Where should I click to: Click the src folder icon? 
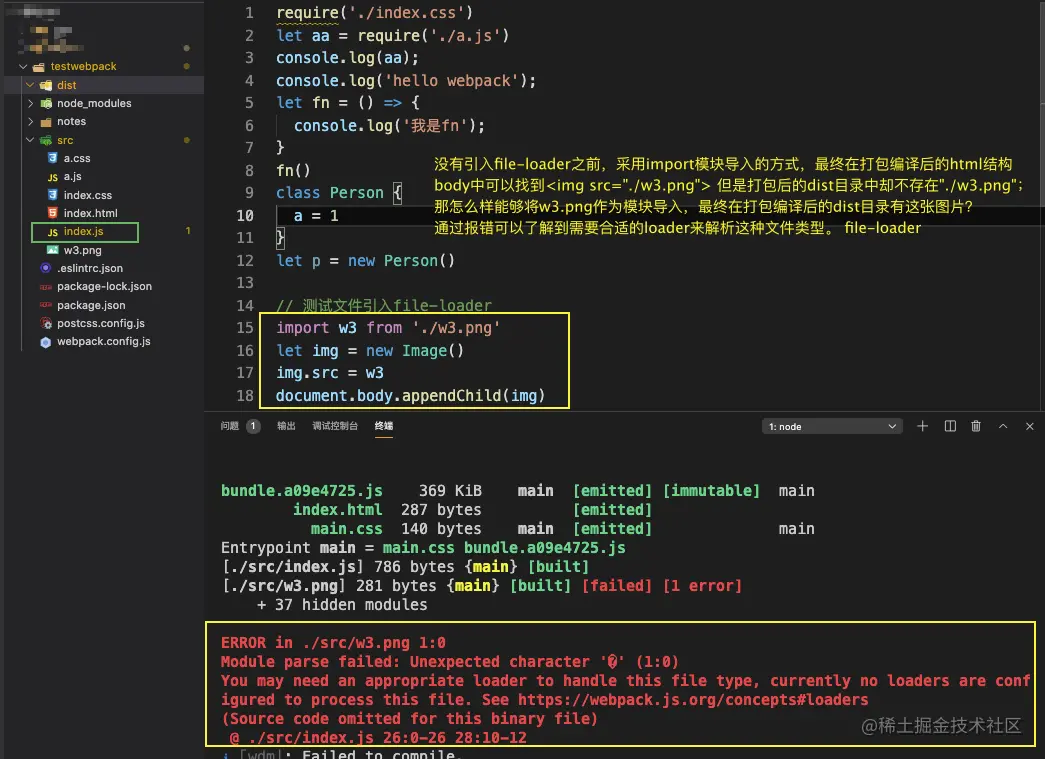point(46,140)
